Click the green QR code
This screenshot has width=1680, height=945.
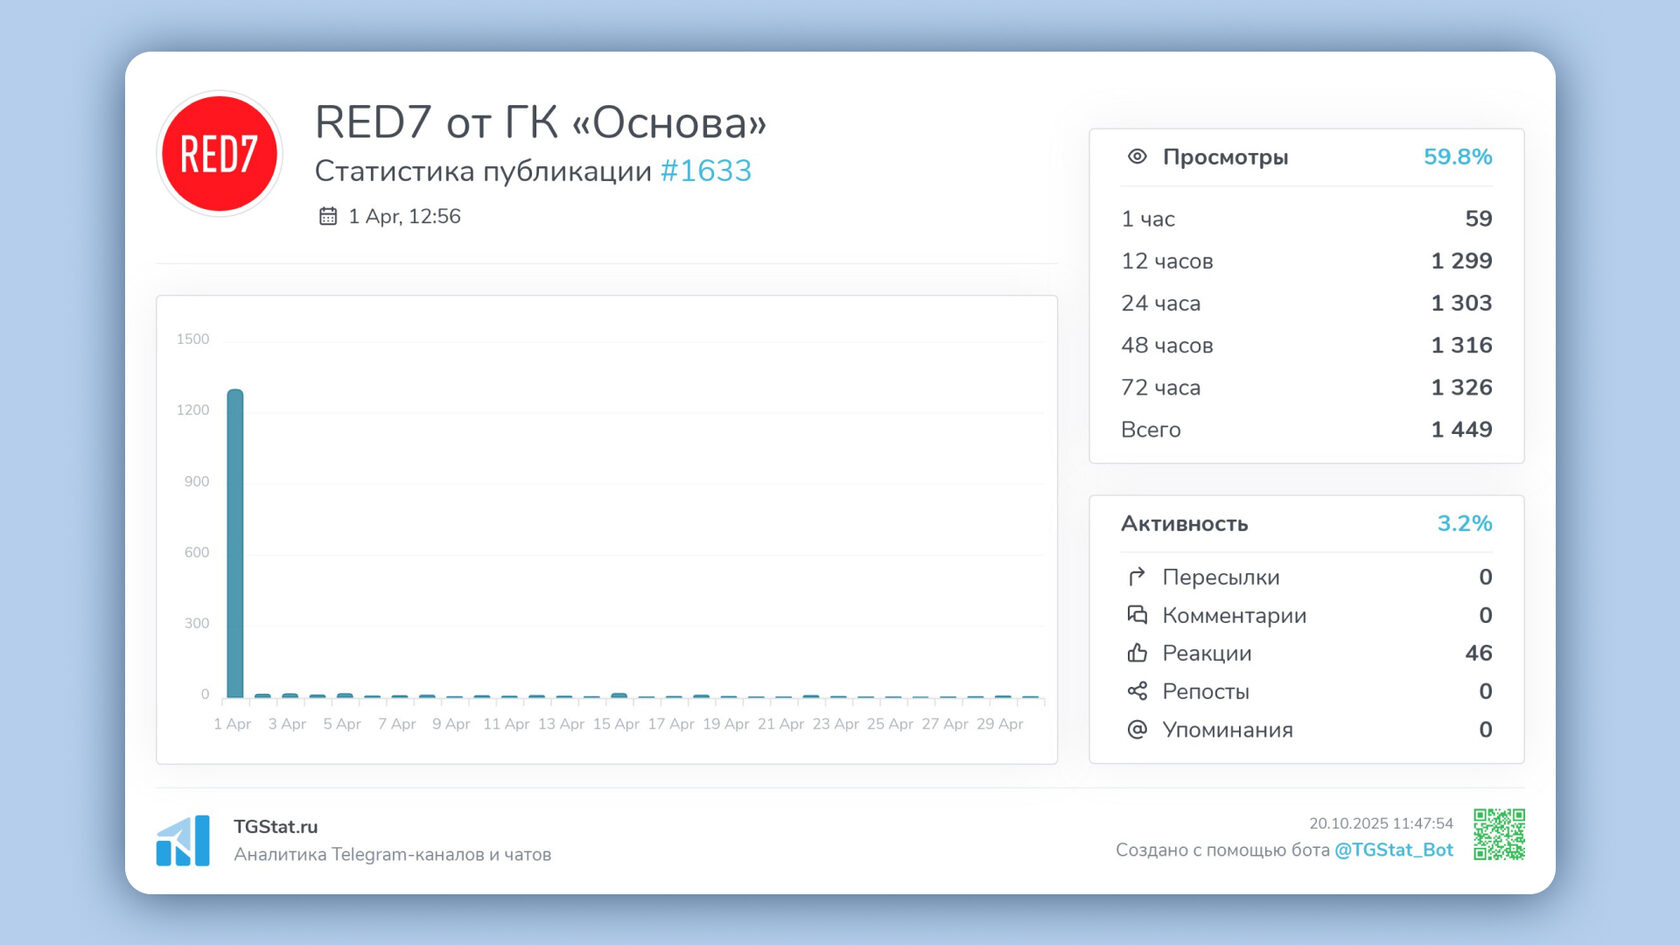click(x=1499, y=834)
